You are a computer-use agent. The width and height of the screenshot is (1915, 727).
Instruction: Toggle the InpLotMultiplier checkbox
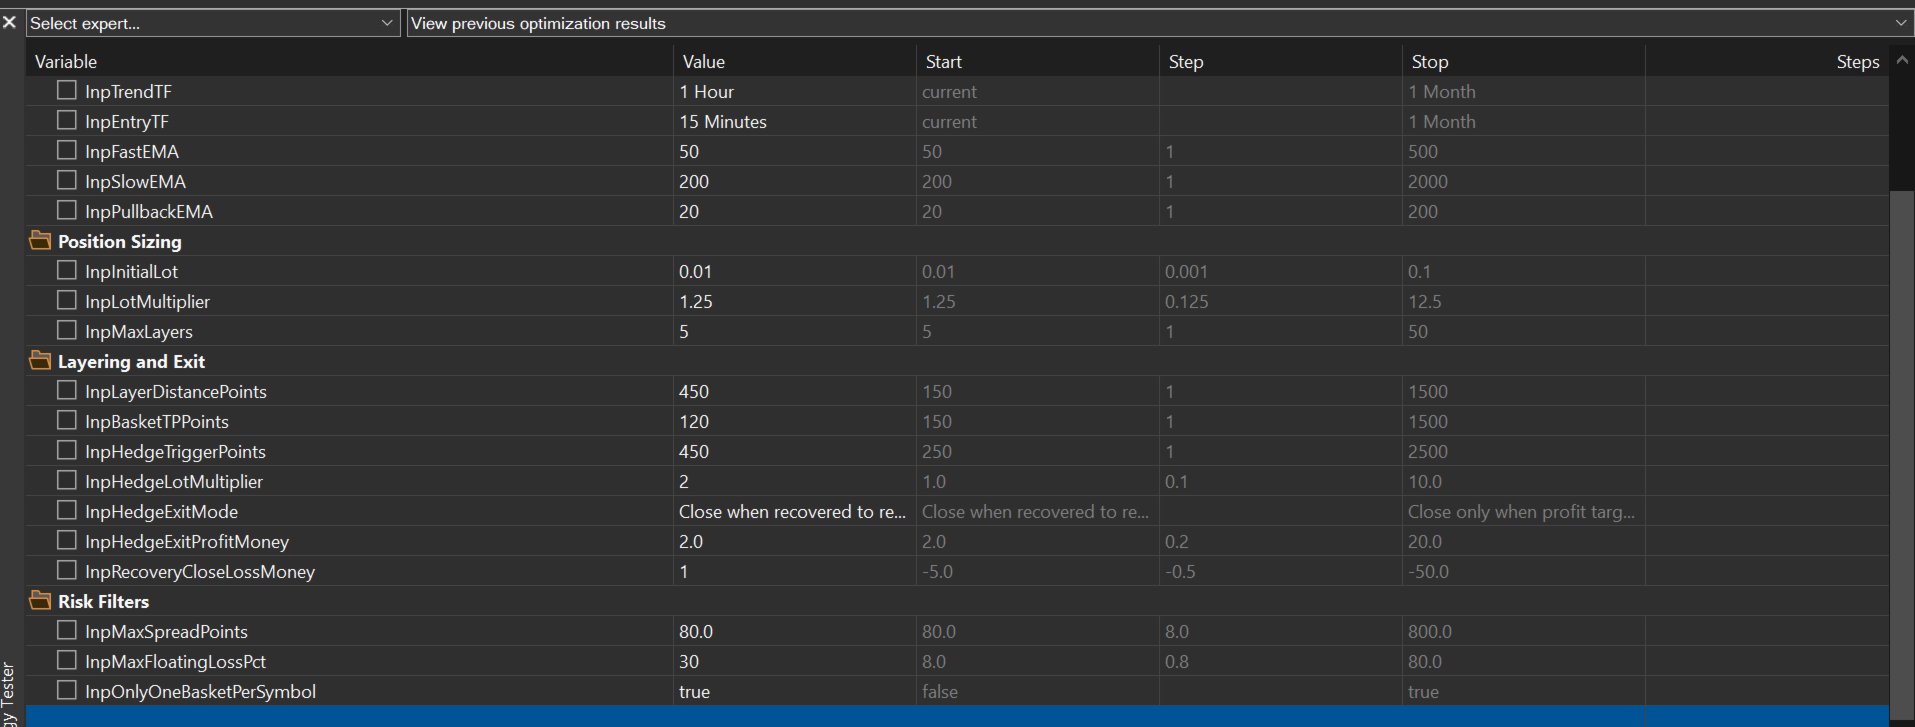(67, 300)
